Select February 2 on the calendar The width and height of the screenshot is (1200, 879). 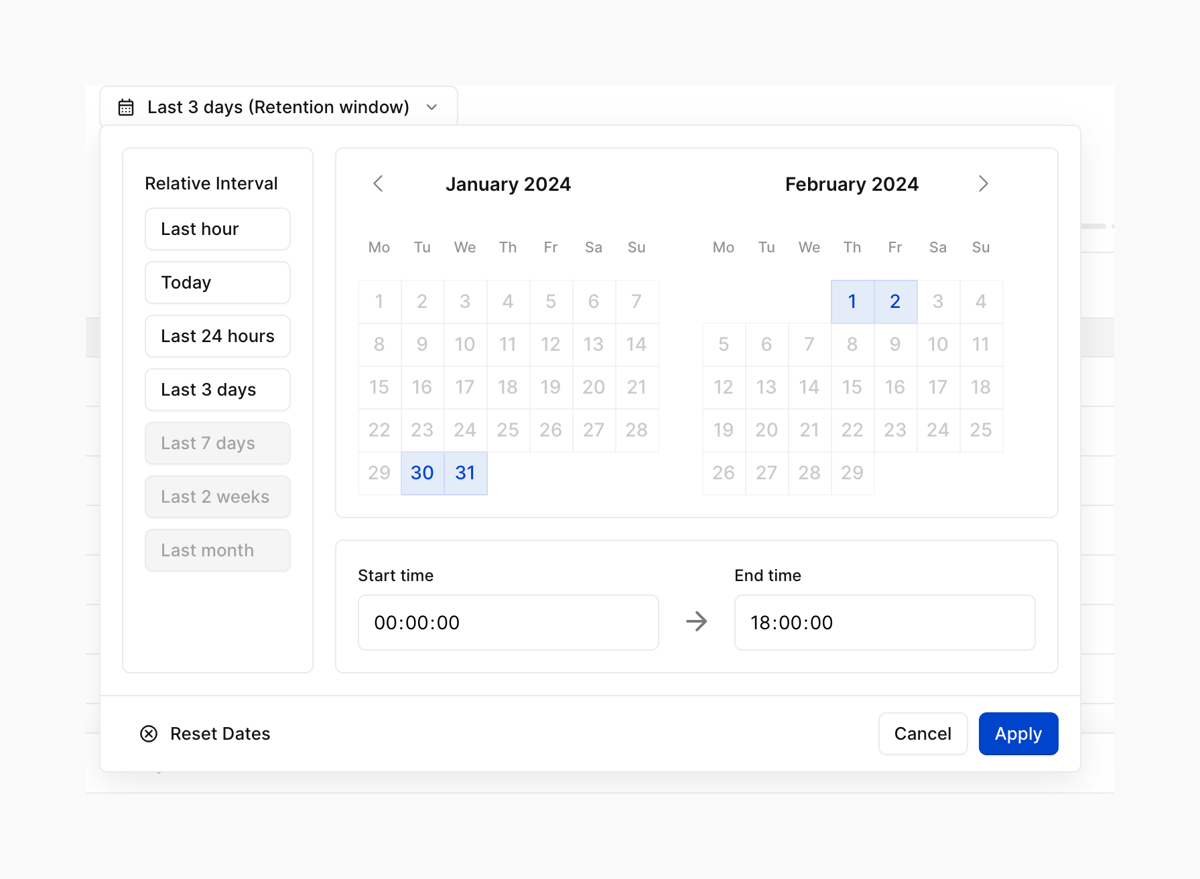[x=895, y=301]
